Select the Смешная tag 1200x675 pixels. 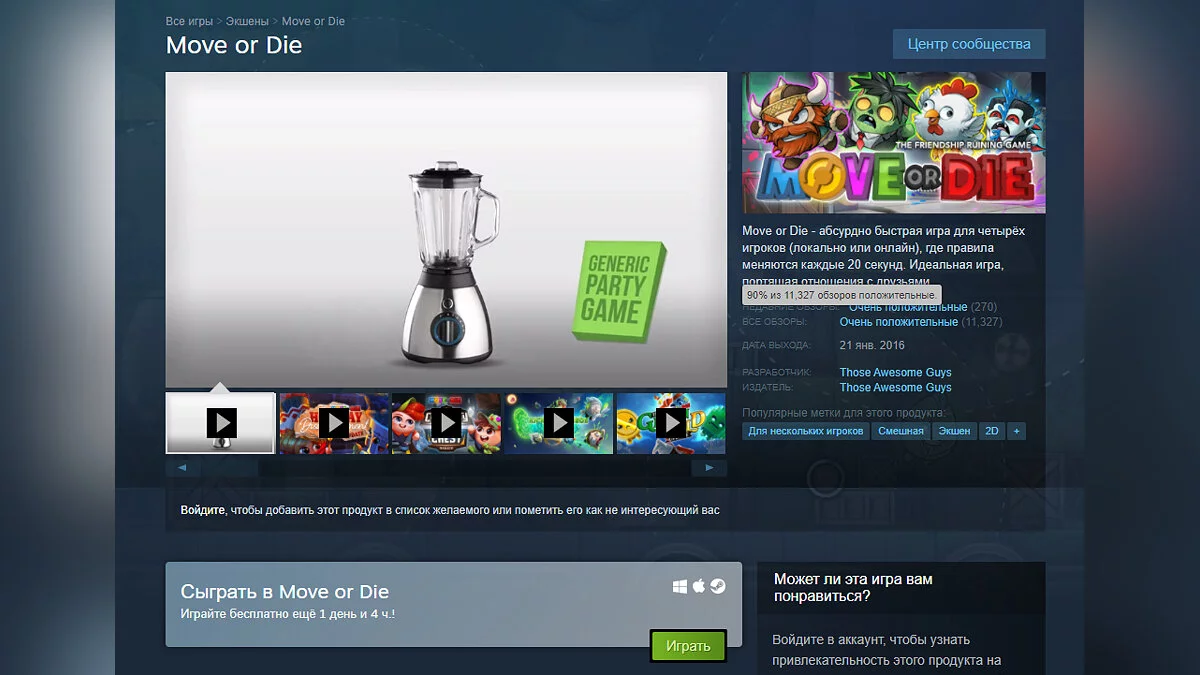[900, 431]
